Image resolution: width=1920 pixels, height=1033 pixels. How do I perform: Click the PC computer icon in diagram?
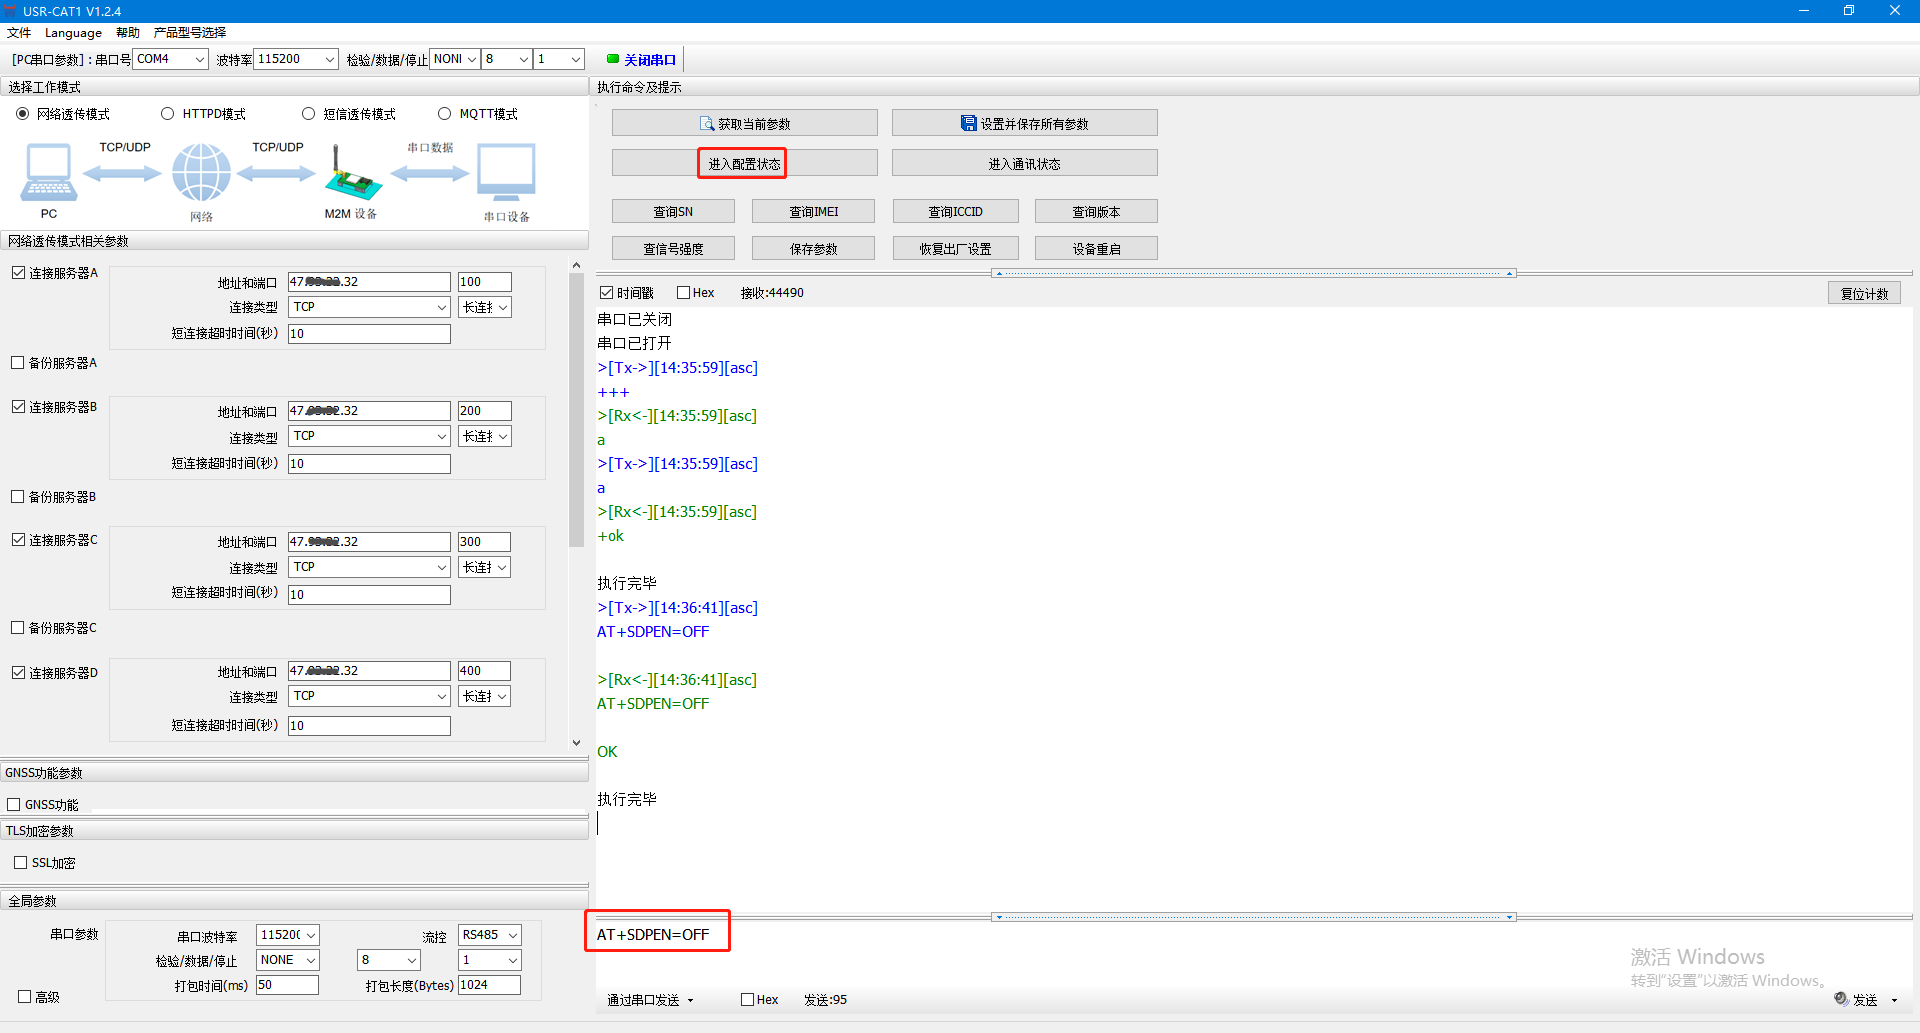click(x=48, y=172)
